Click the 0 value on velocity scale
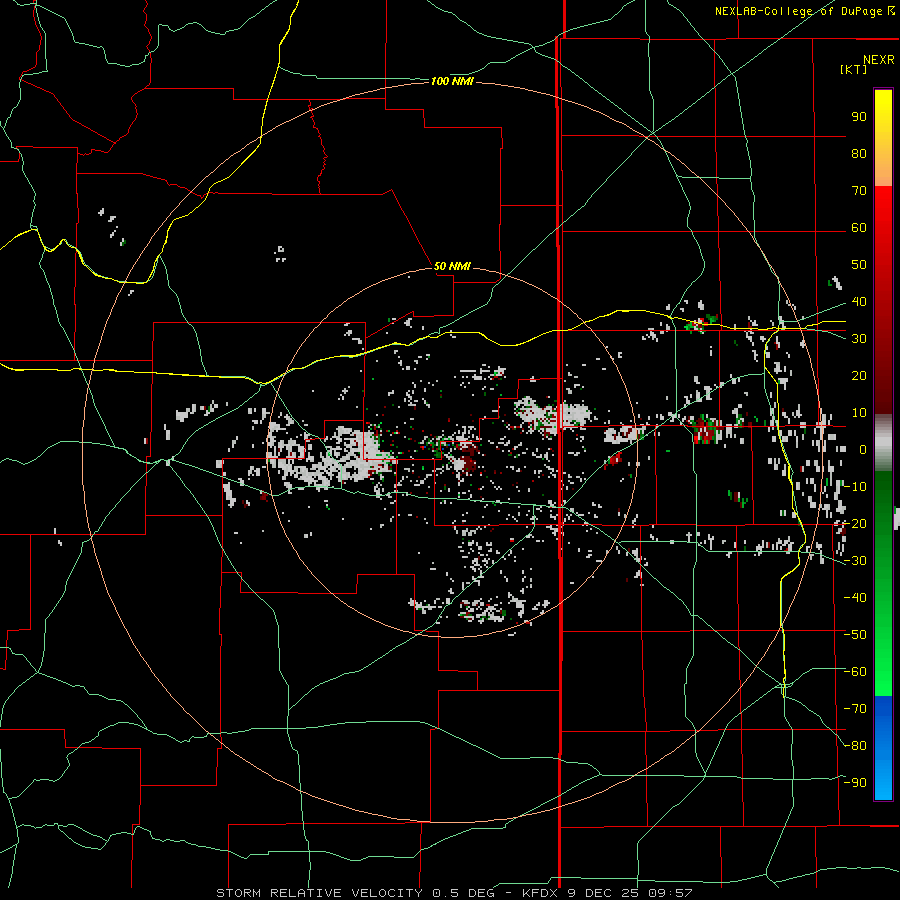The image size is (900, 900). [x=863, y=450]
